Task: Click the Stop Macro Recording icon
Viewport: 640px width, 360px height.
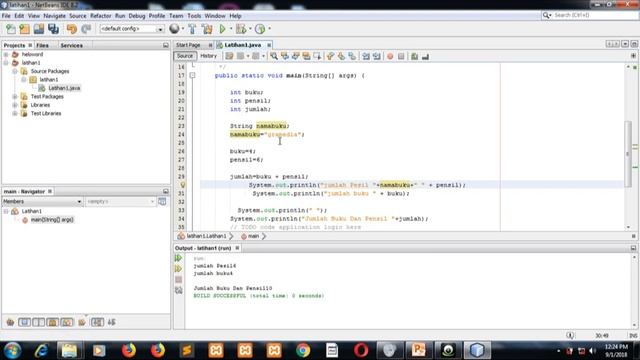Action: tap(401, 56)
